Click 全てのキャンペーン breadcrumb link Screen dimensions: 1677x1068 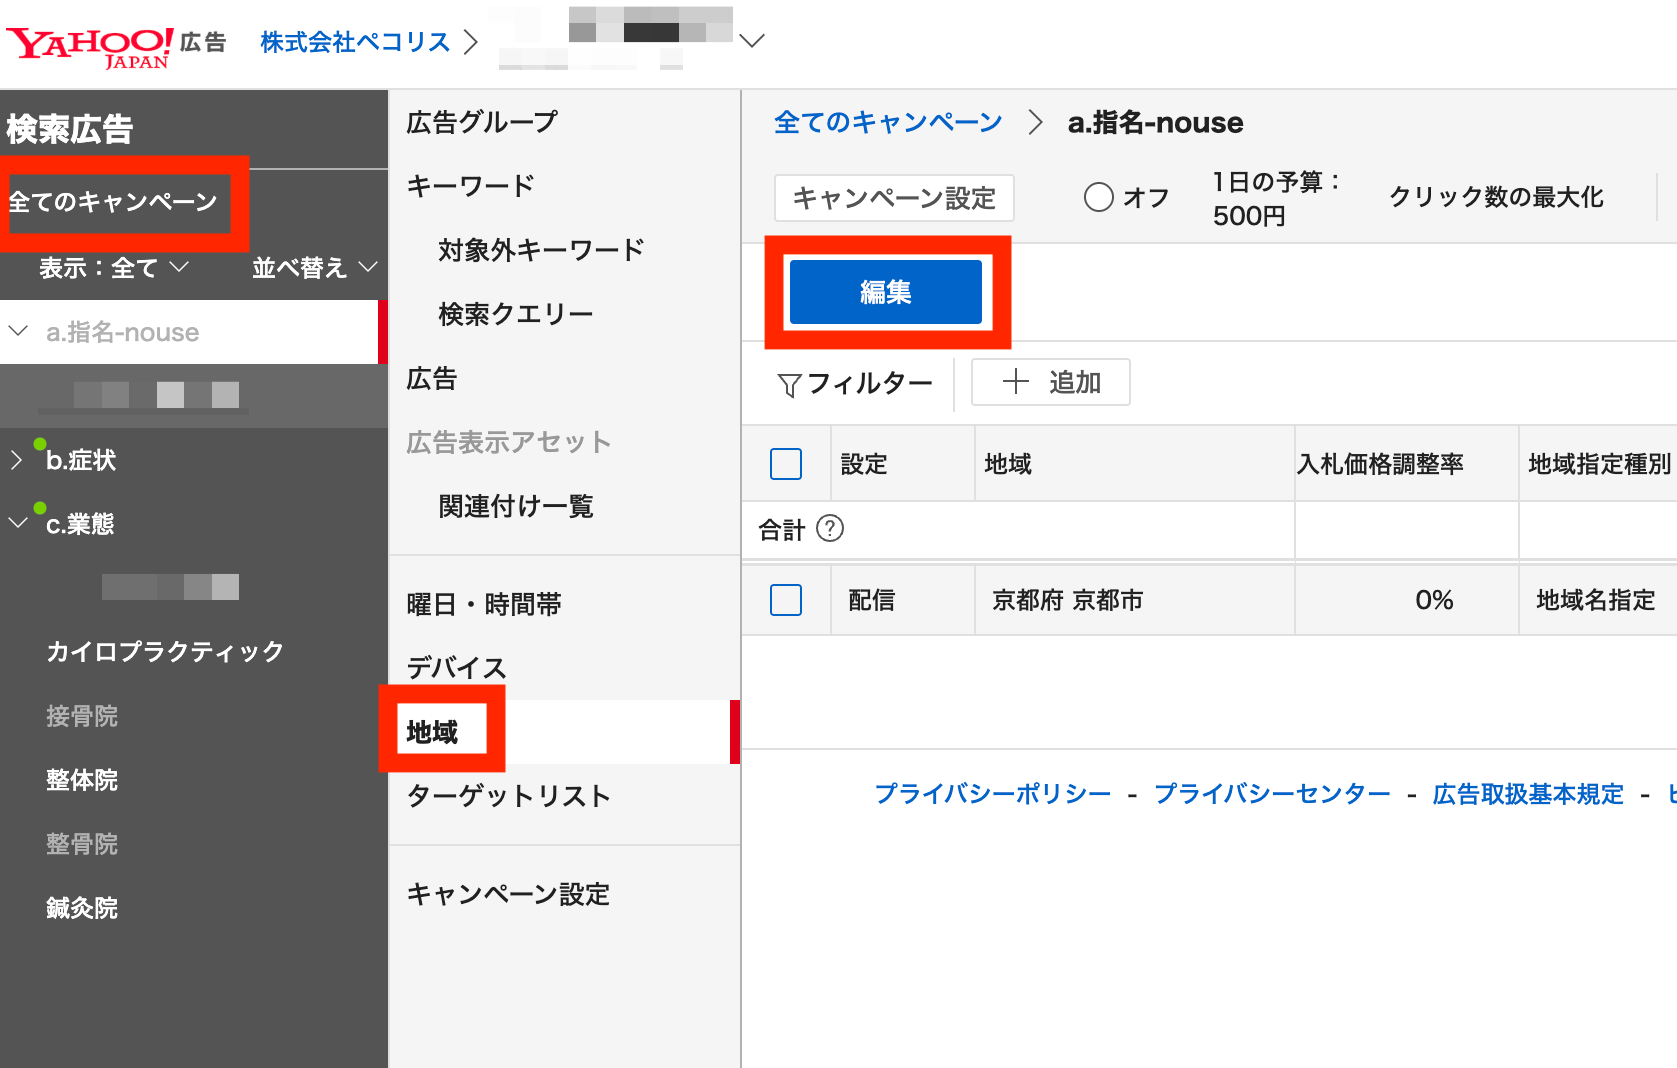click(x=887, y=123)
